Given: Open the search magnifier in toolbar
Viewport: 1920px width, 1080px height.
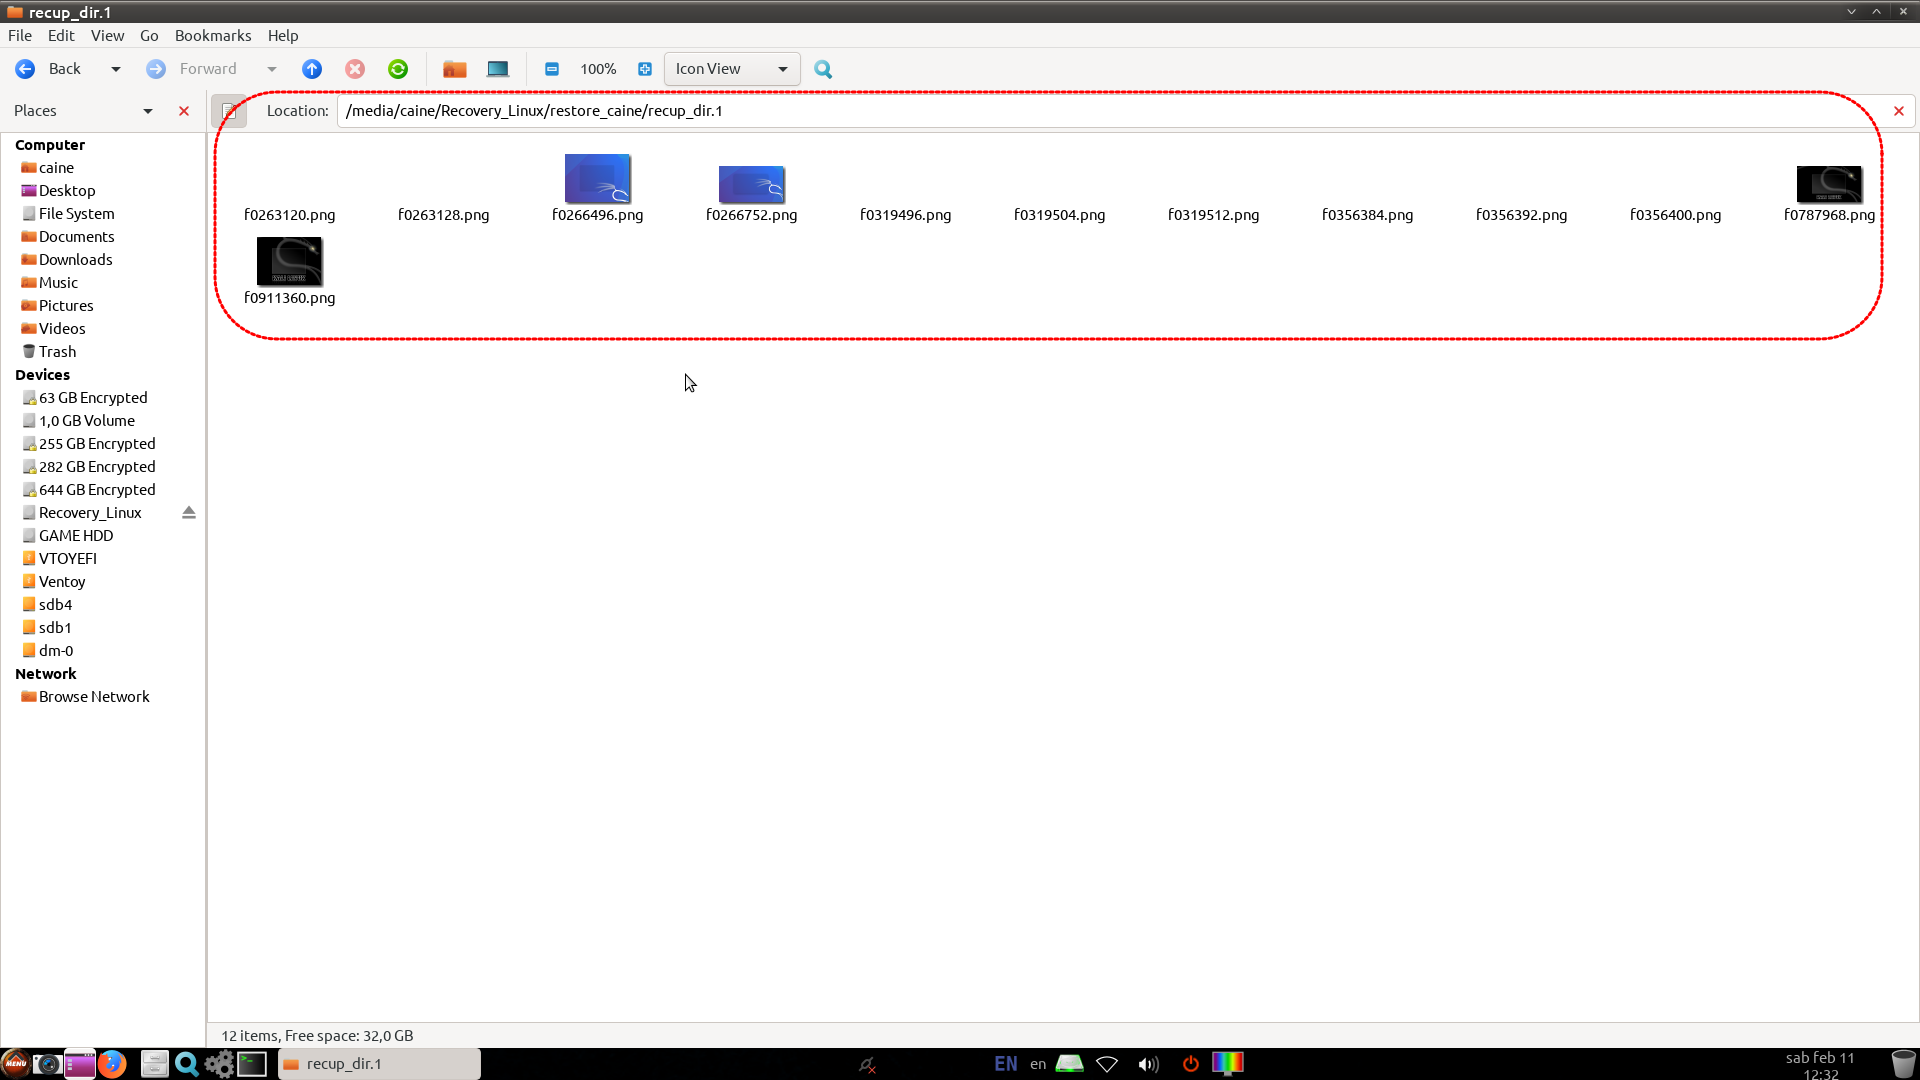Looking at the screenshot, I should coord(823,69).
